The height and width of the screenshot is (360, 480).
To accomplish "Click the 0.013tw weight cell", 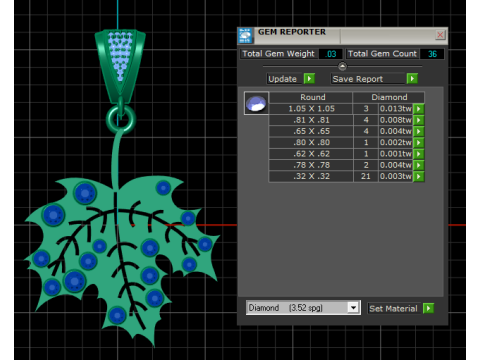I will (396, 109).
